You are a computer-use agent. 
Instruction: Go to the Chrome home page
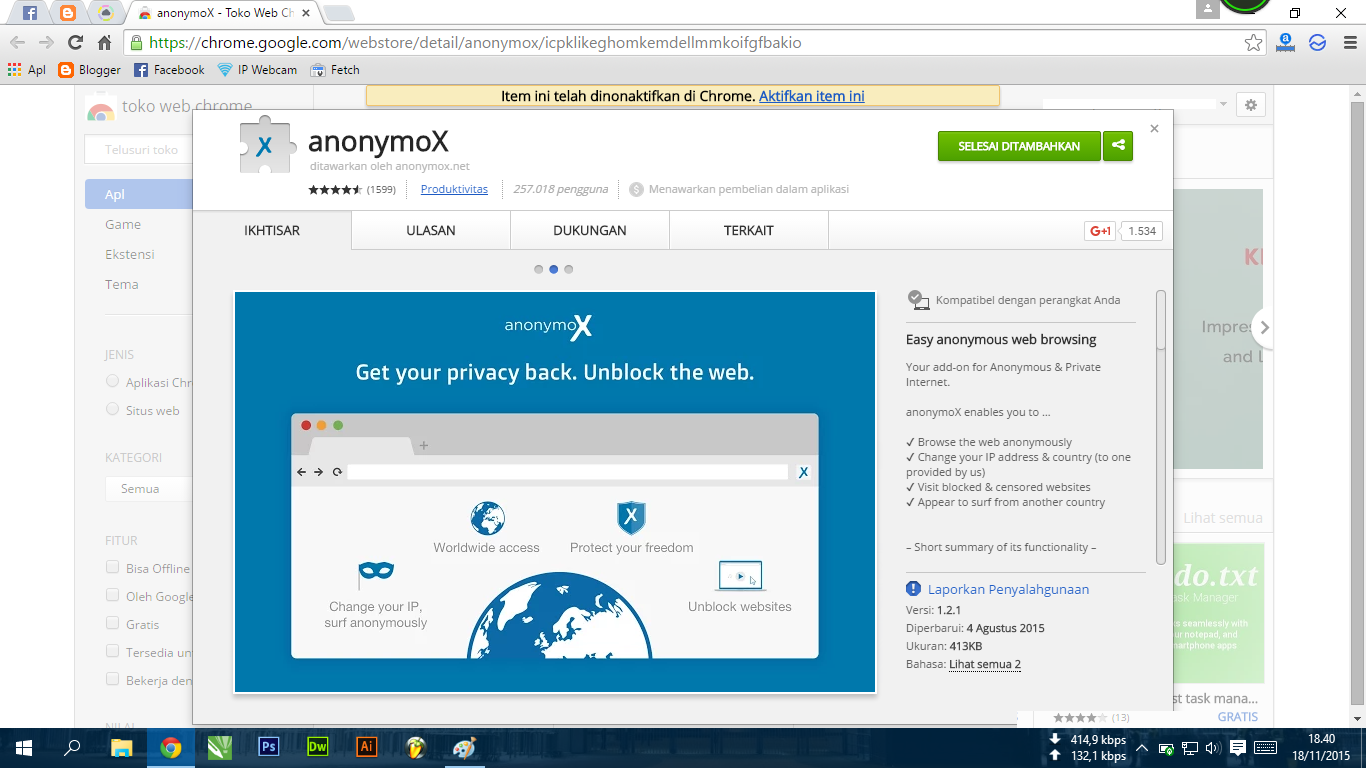click(104, 43)
